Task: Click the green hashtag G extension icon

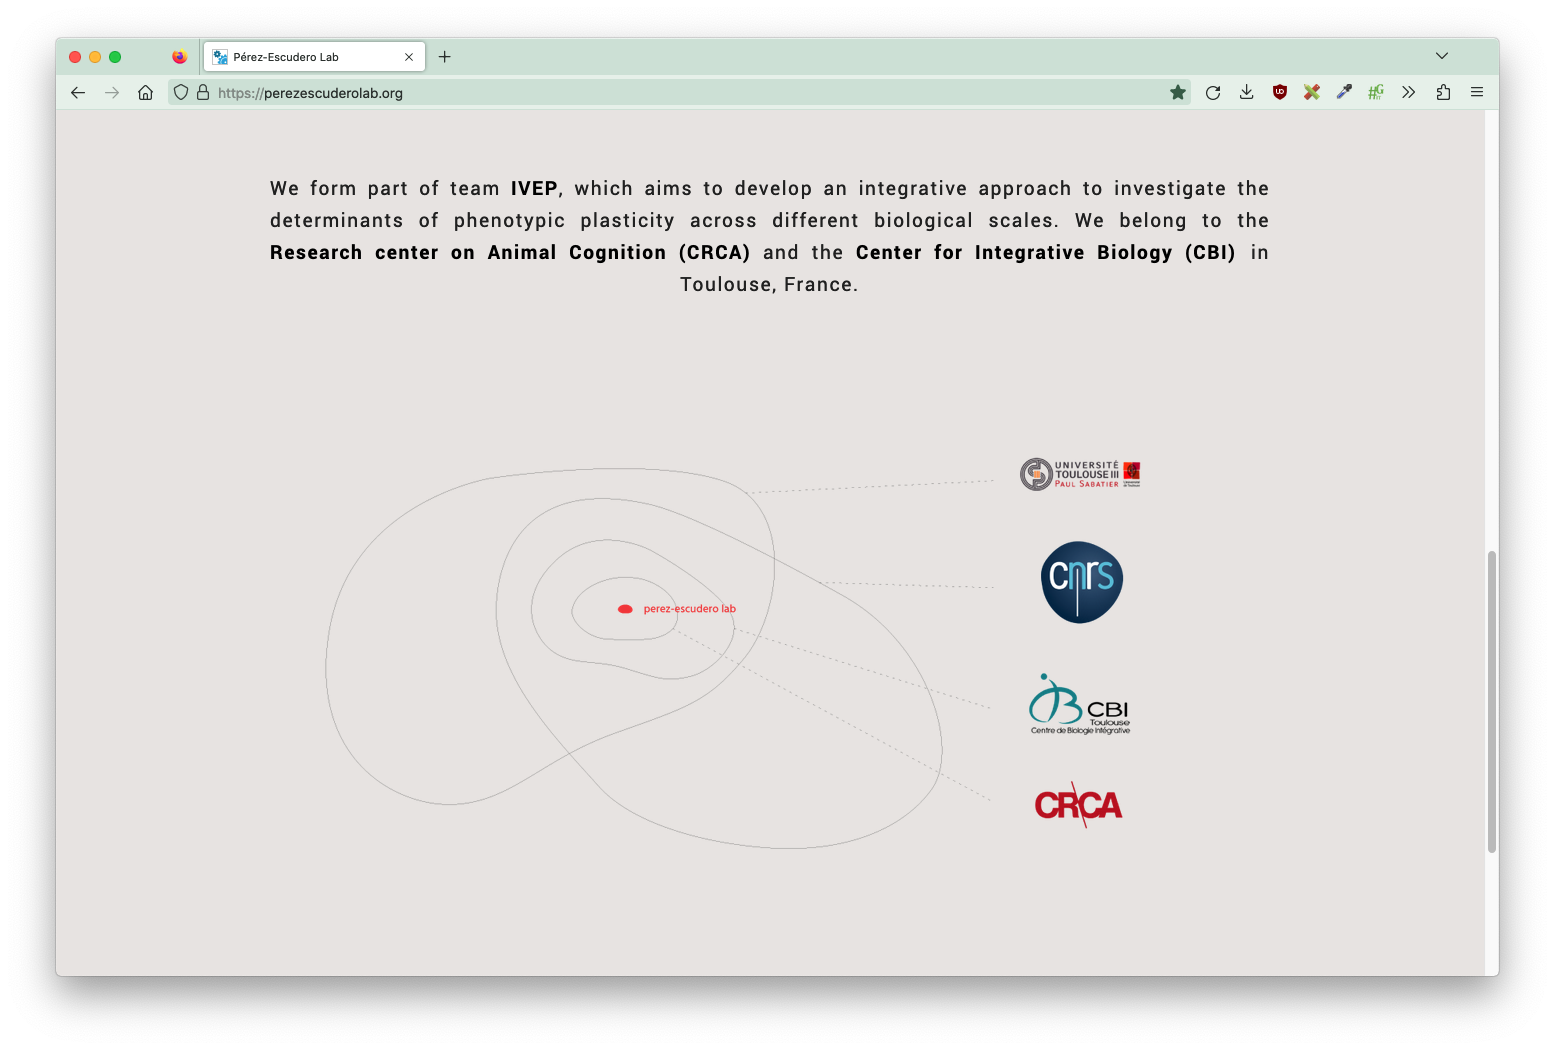Action: 1376,93
